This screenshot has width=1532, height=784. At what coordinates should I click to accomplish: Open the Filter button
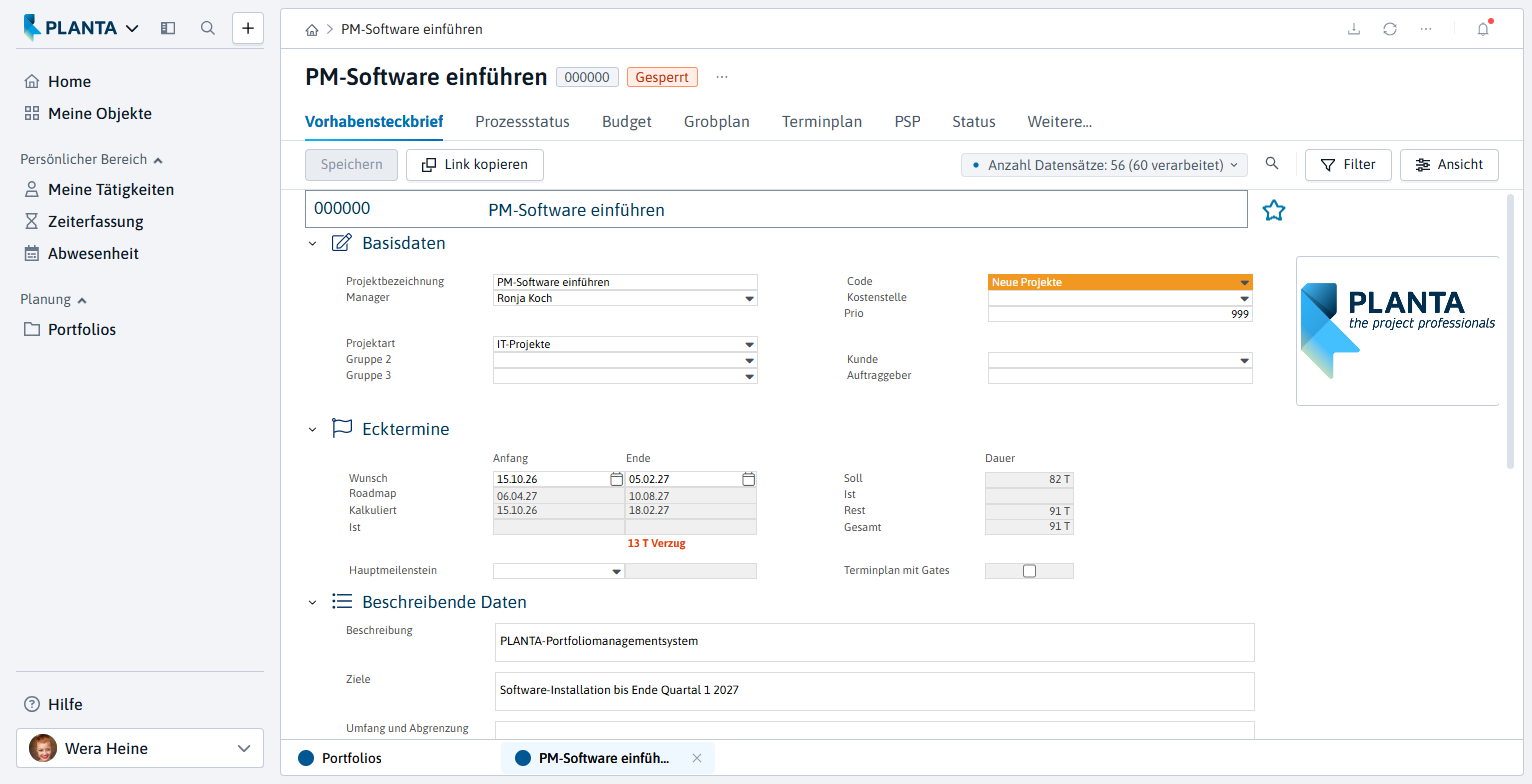(1348, 165)
